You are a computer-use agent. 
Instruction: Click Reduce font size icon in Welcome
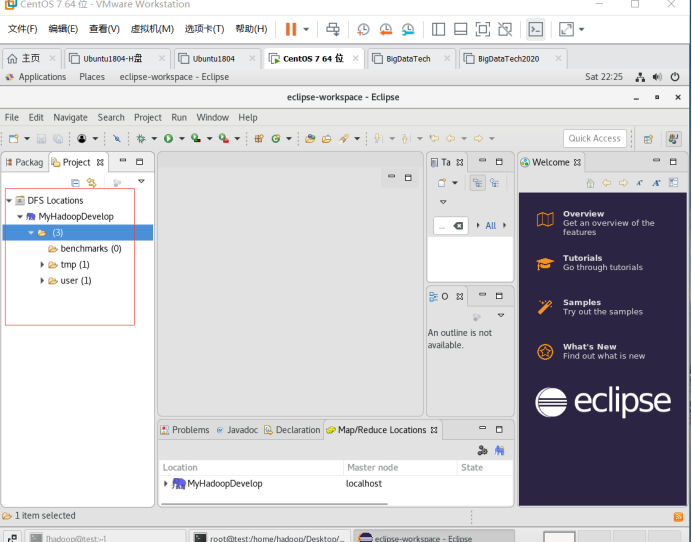click(x=639, y=183)
